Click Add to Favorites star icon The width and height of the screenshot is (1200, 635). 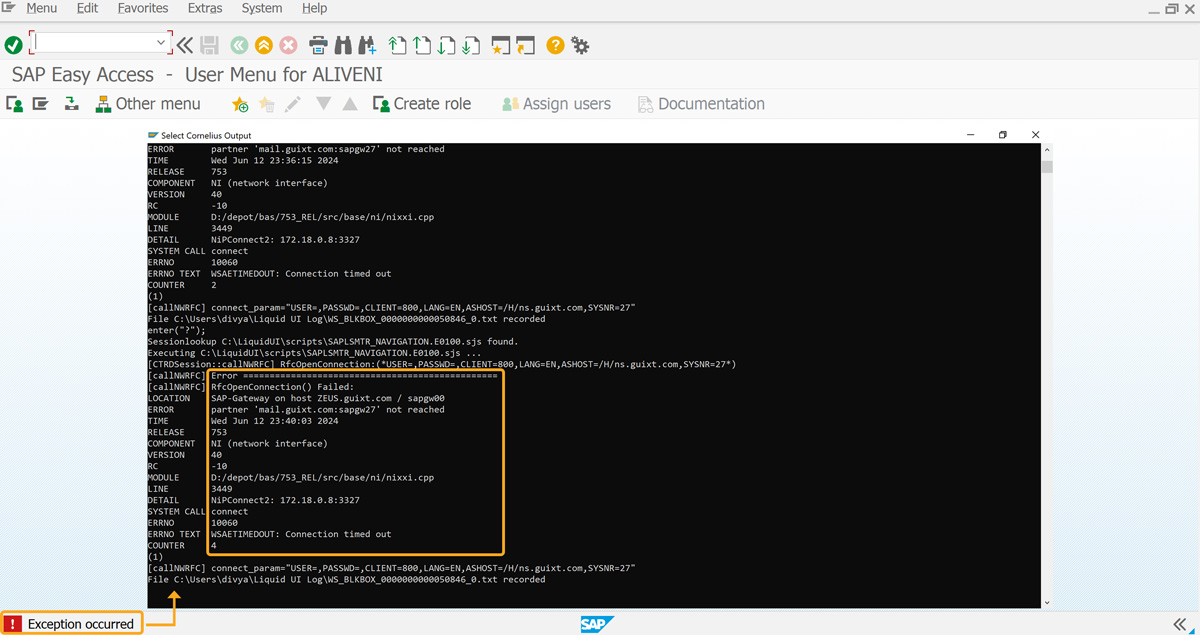click(240, 104)
